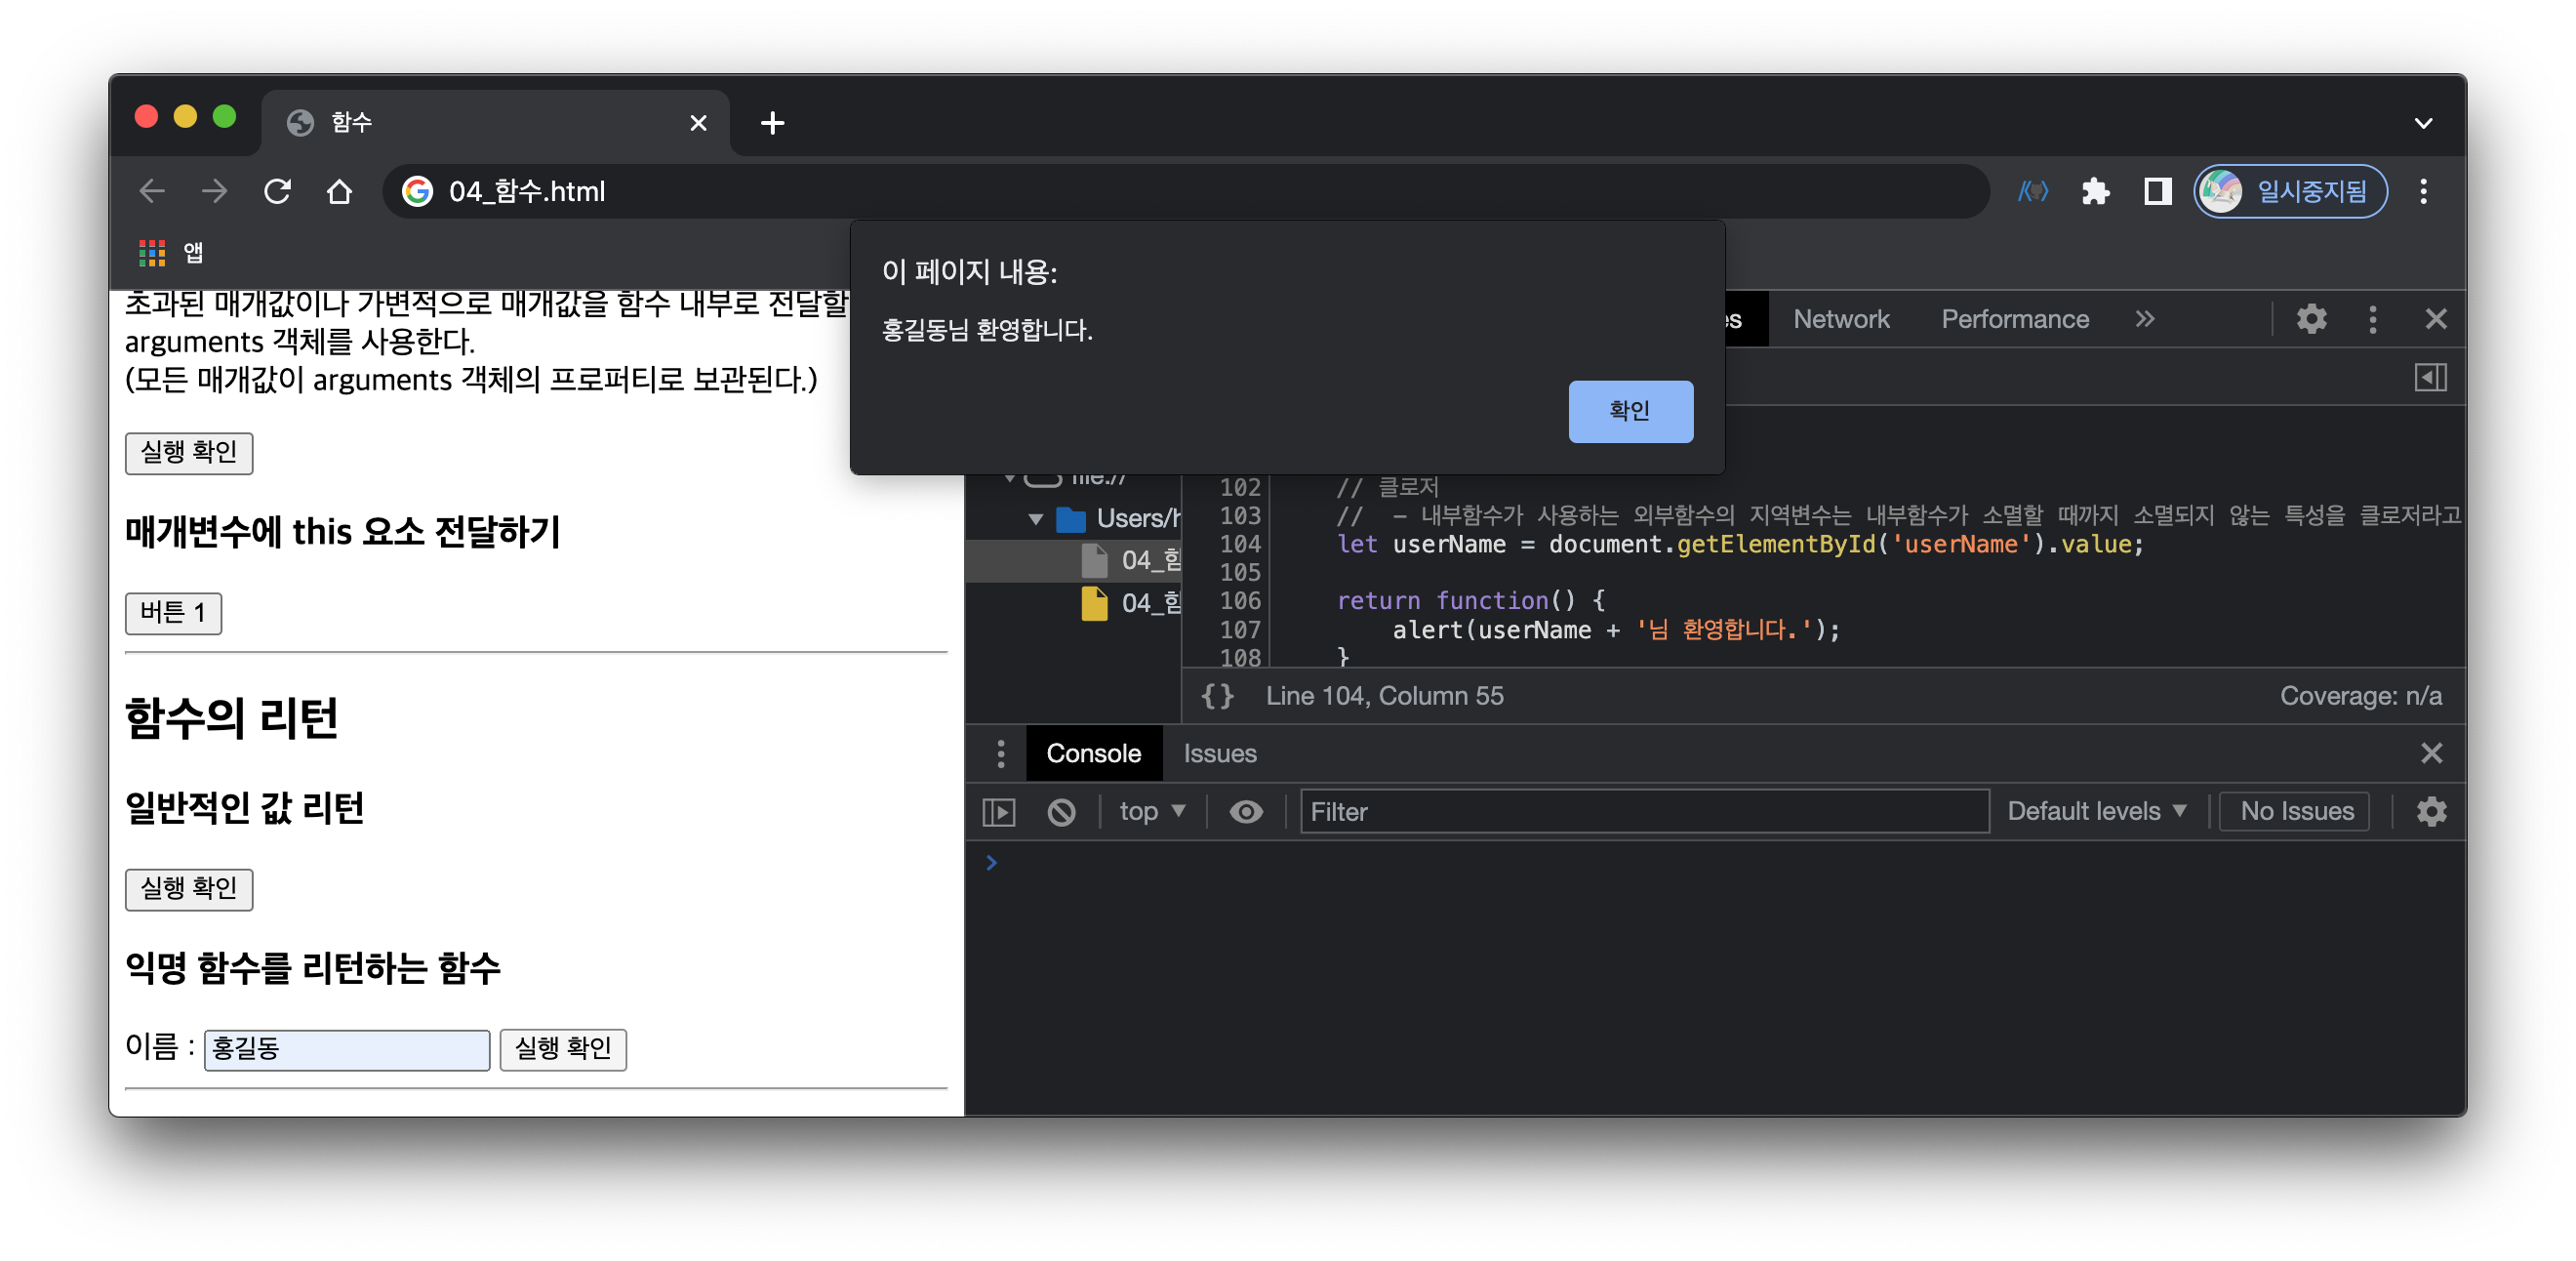This screenshot has width=2576, height=1261.
Task: Go to the home page icon
Action: (x=339, y=191)
